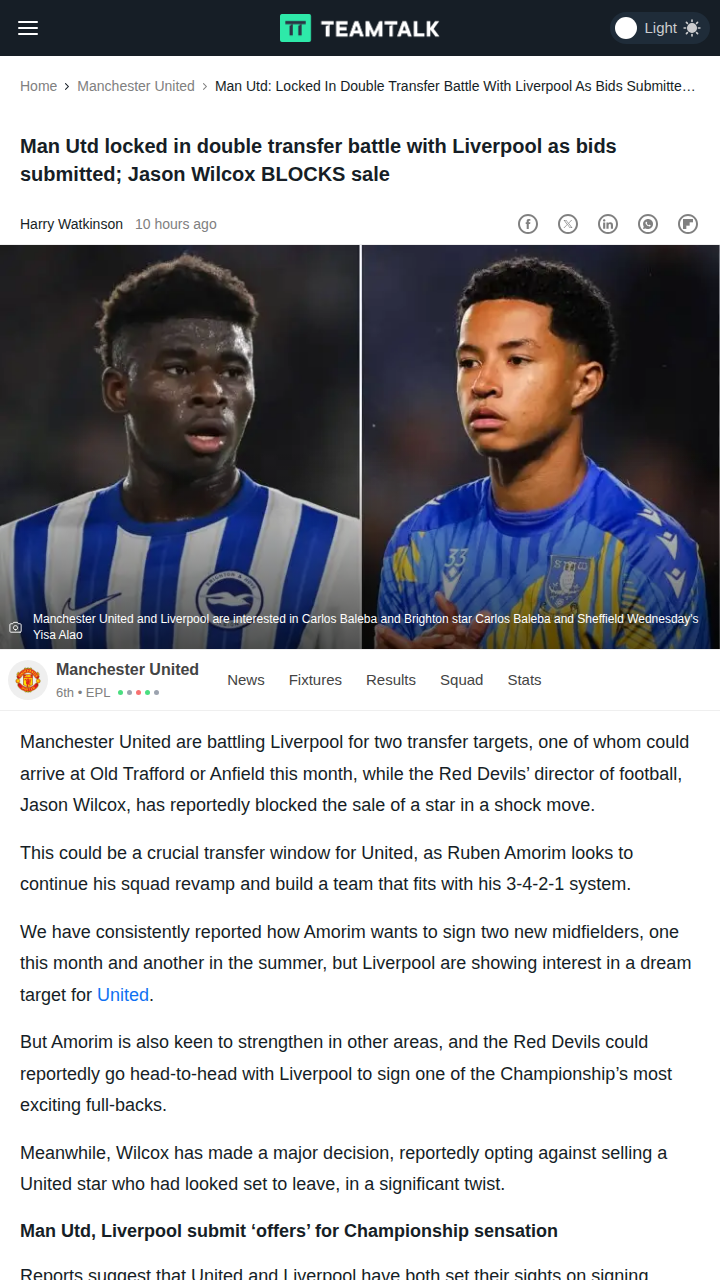
Task: Select the Results tab
Action: pyautogui.click(x=391, y=680)
